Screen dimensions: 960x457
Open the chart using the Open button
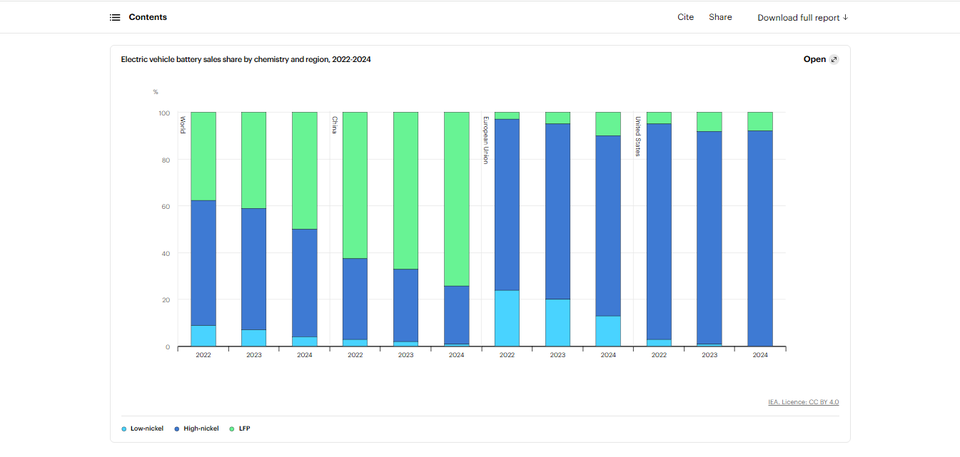point(815,59)
